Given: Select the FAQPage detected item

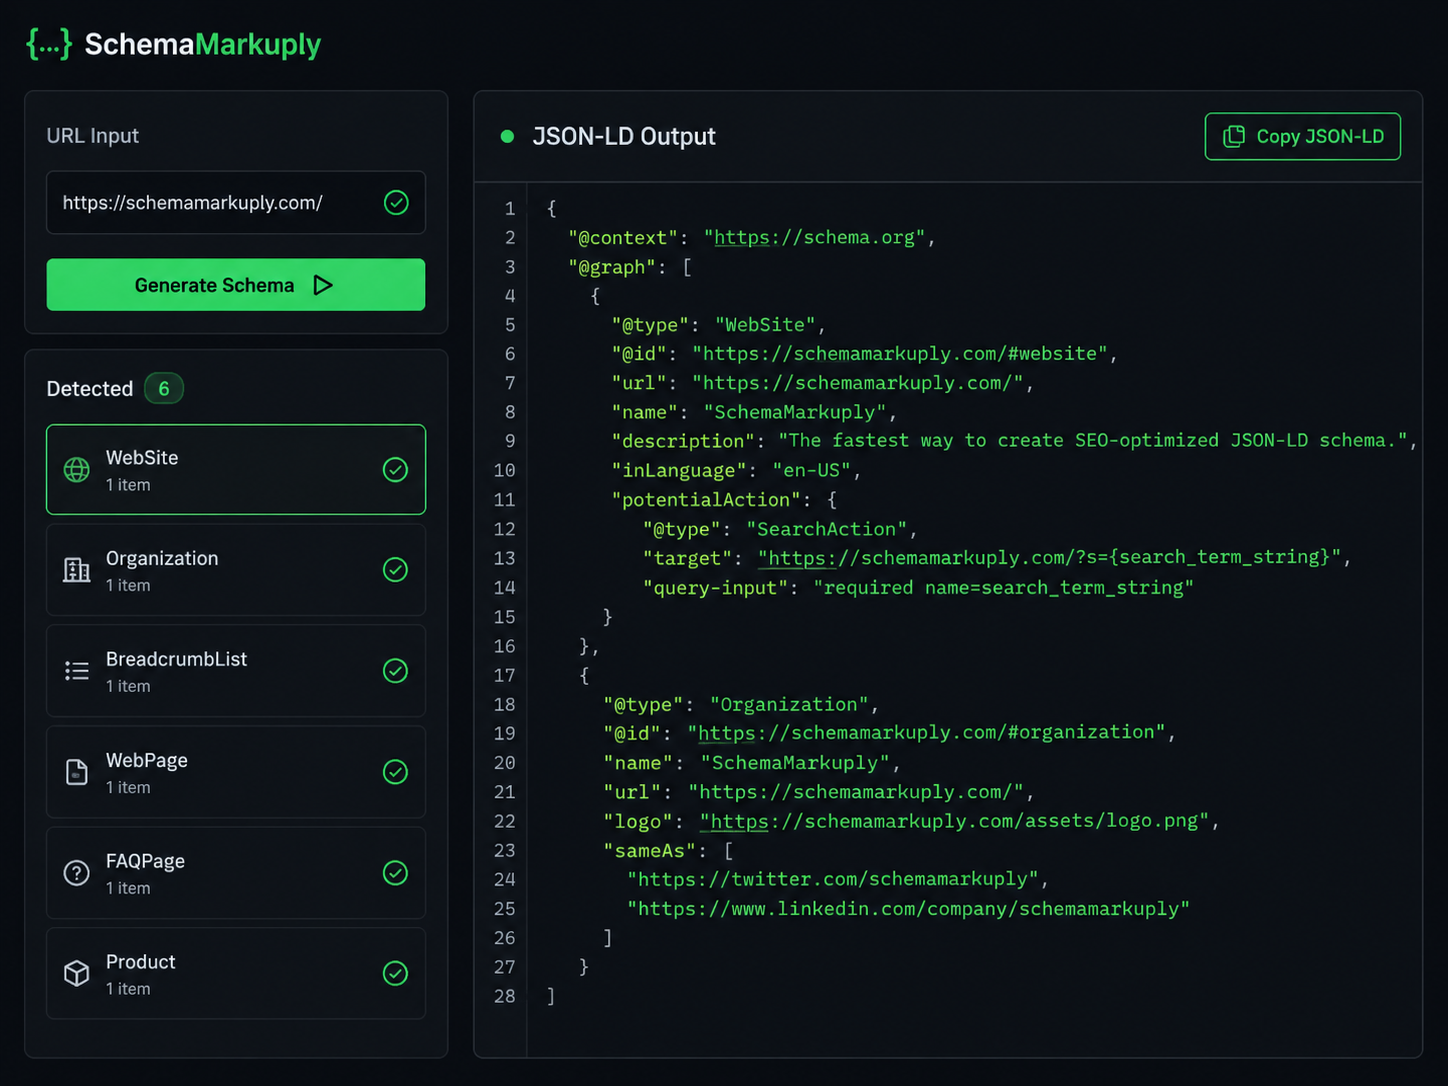Looking at the screenshot, I should click(236, 873).
